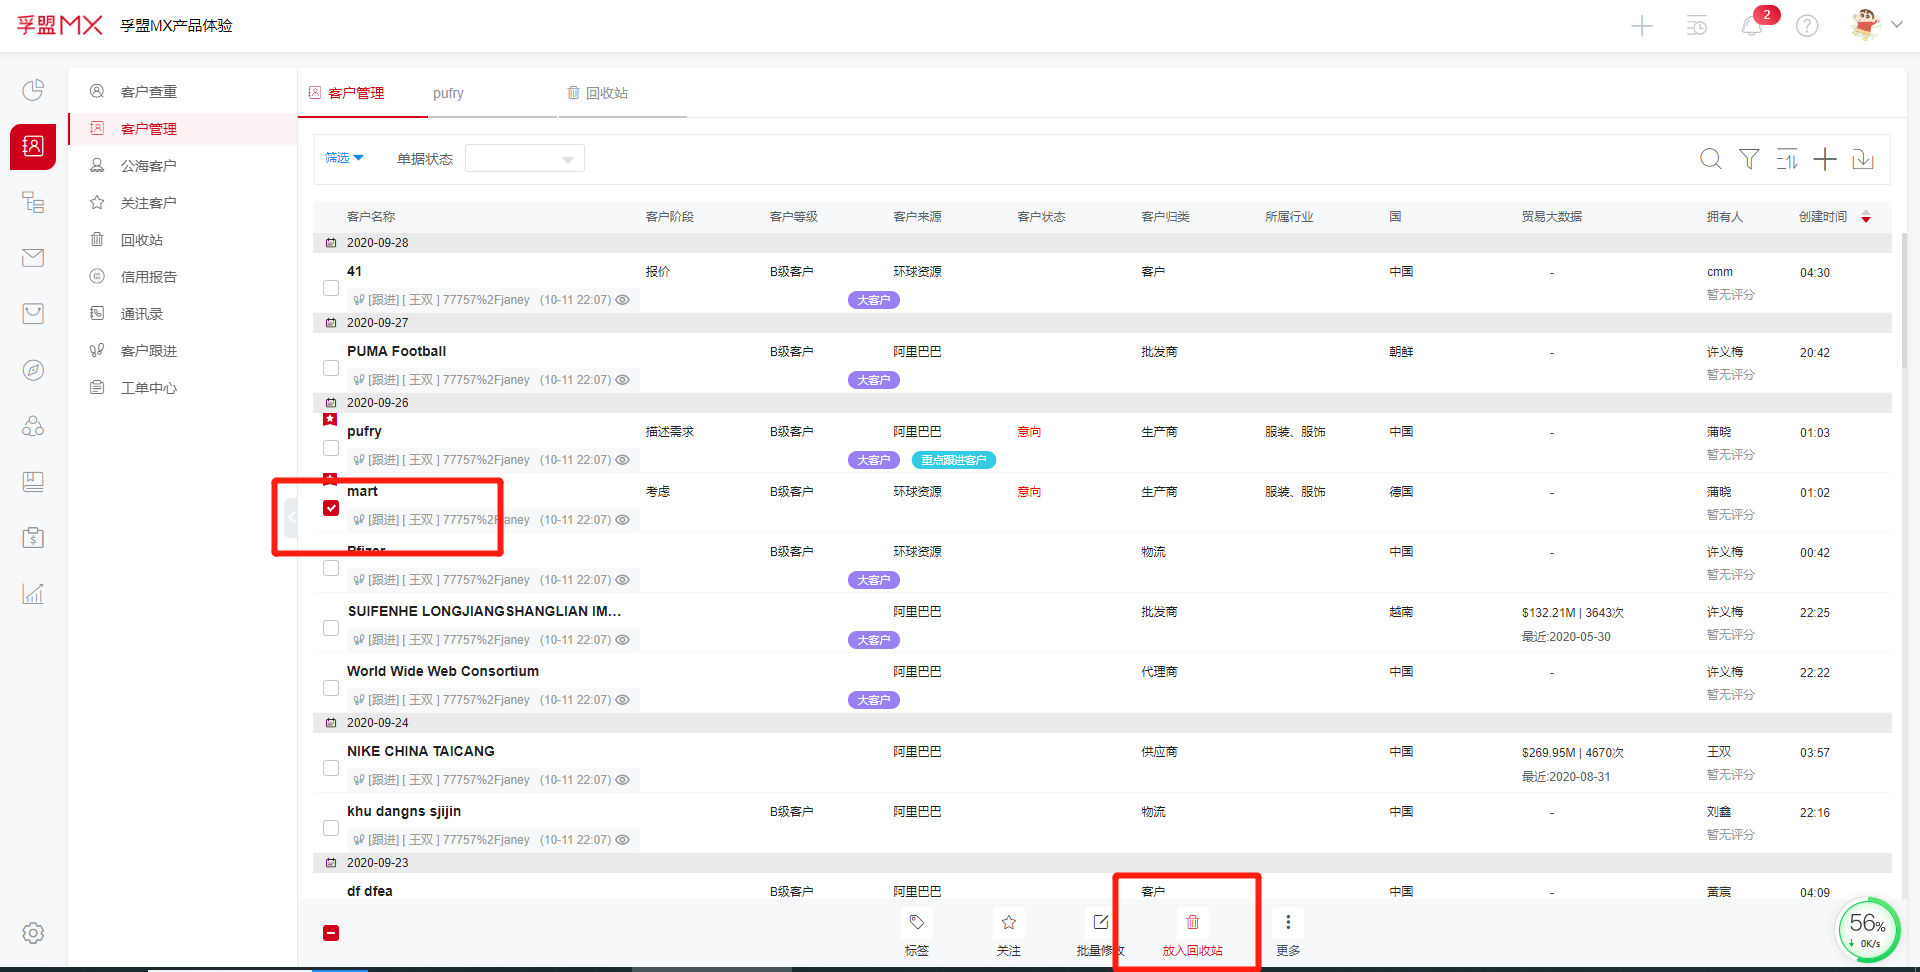Check the PUMA Football row checkbox
The width and height of the screenshot is (1920, 972).
[x=331, y=368]
